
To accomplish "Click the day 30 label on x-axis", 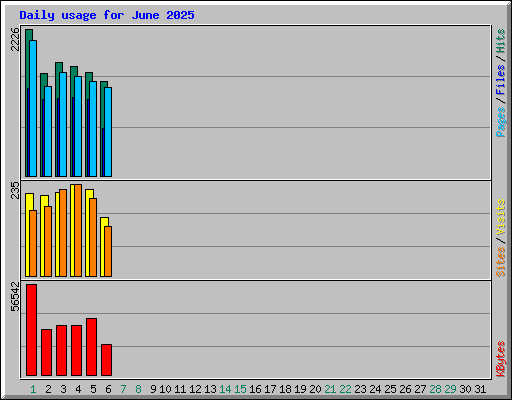I will click(x=465, y=389).
